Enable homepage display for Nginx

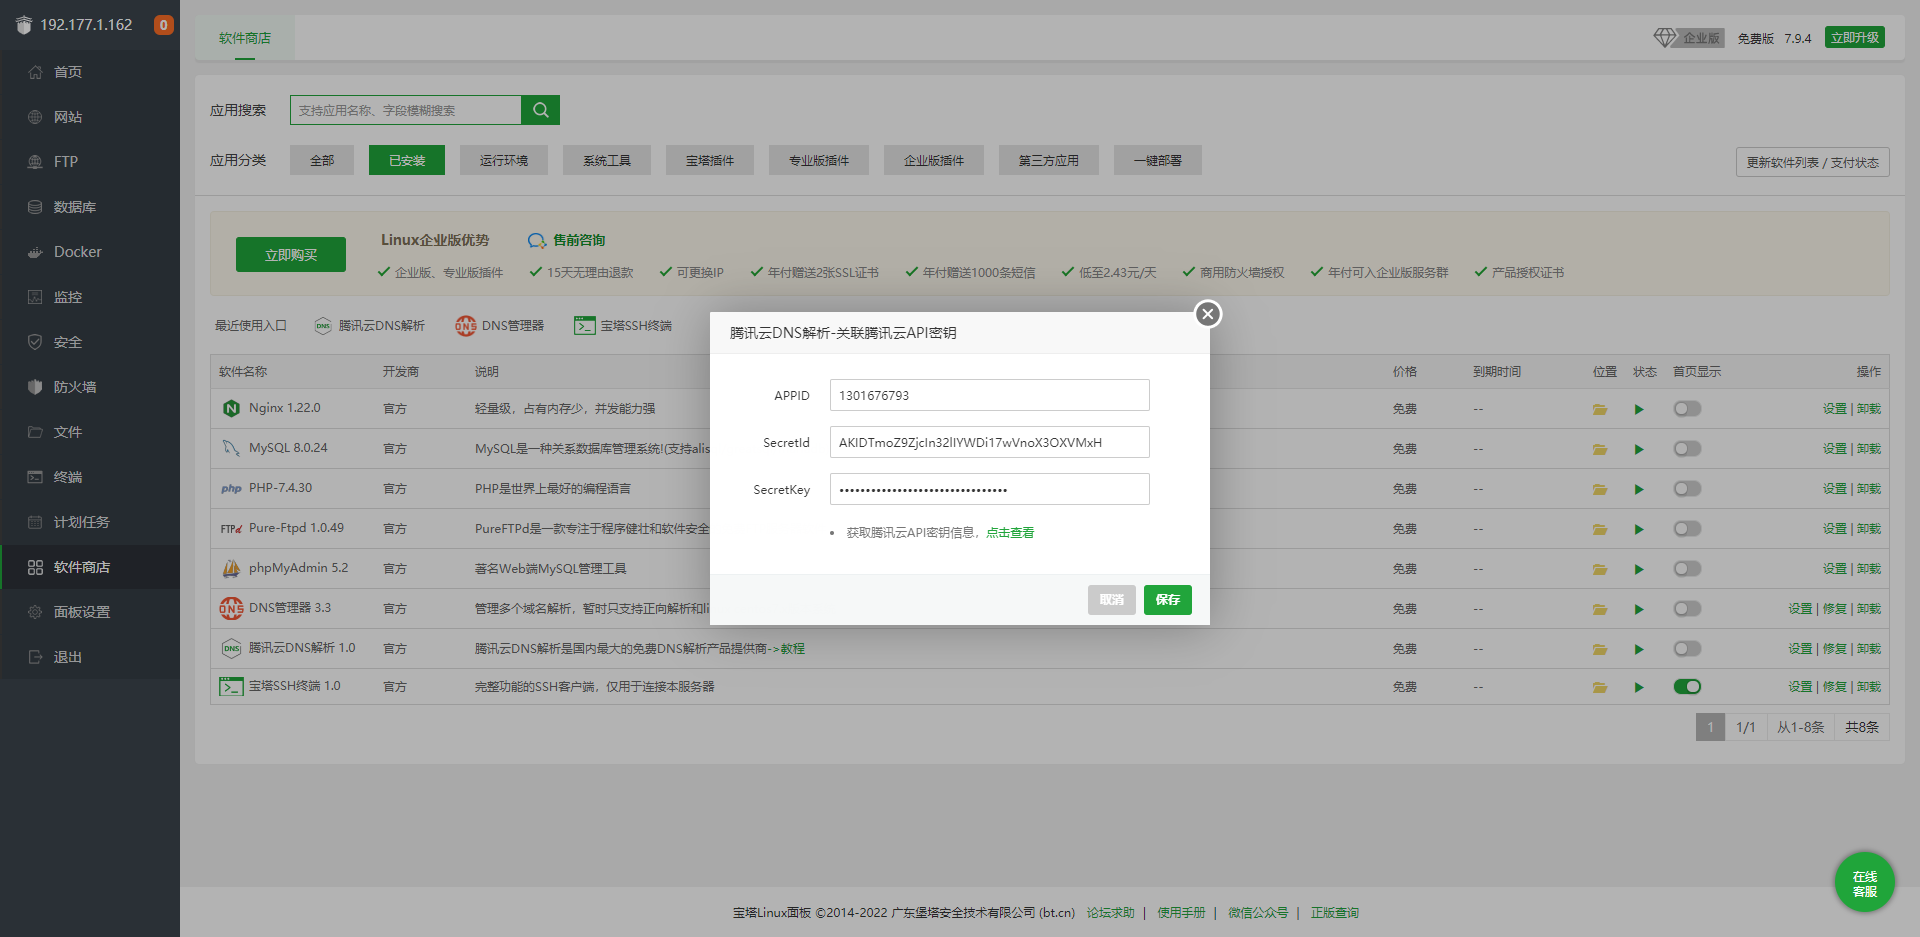tap(1687, 409)
